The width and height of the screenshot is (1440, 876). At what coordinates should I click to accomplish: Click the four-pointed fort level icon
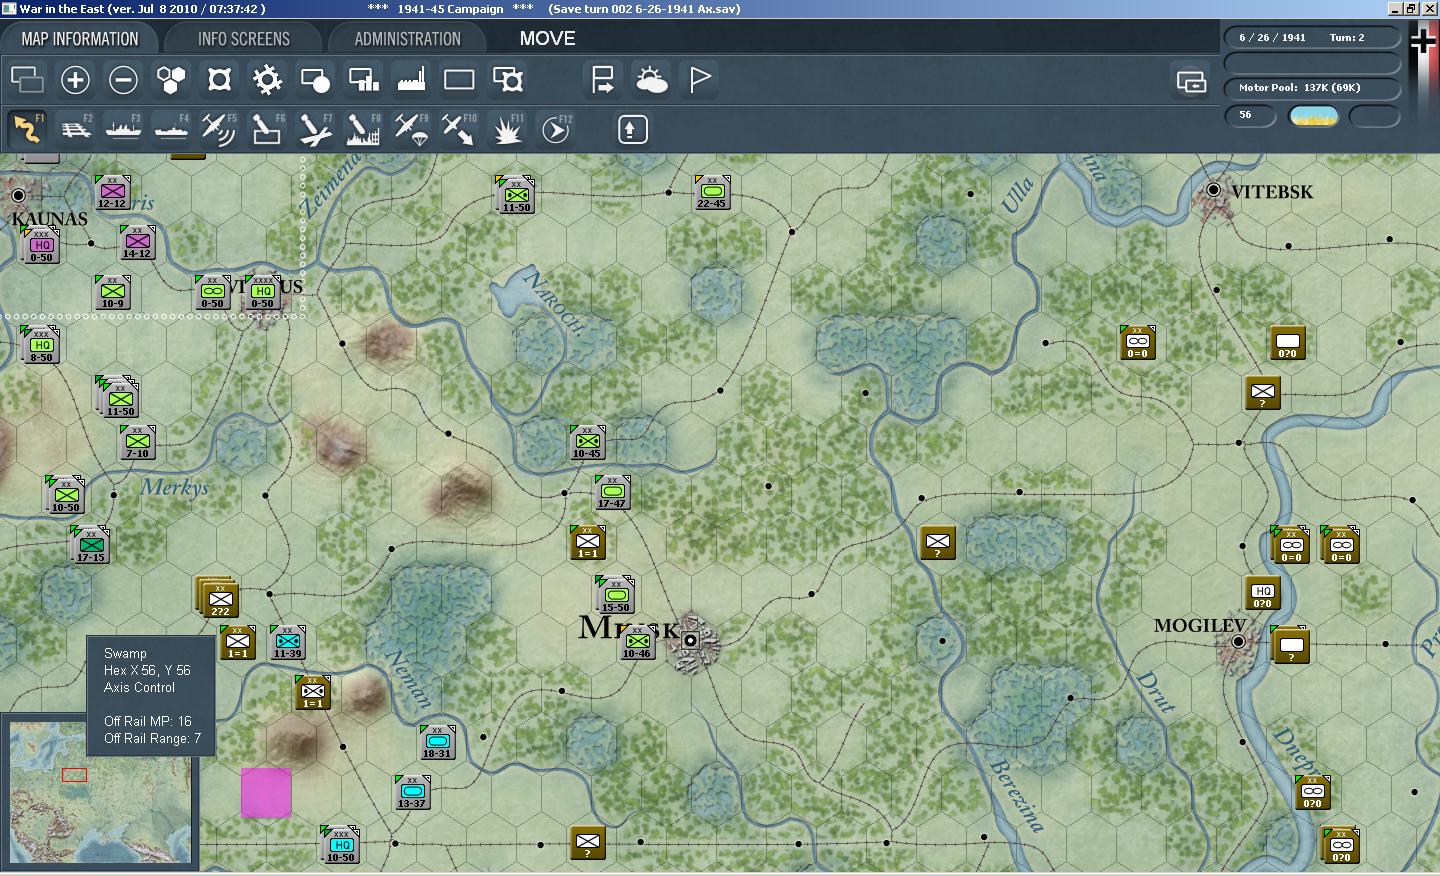[x=219, y=80]
